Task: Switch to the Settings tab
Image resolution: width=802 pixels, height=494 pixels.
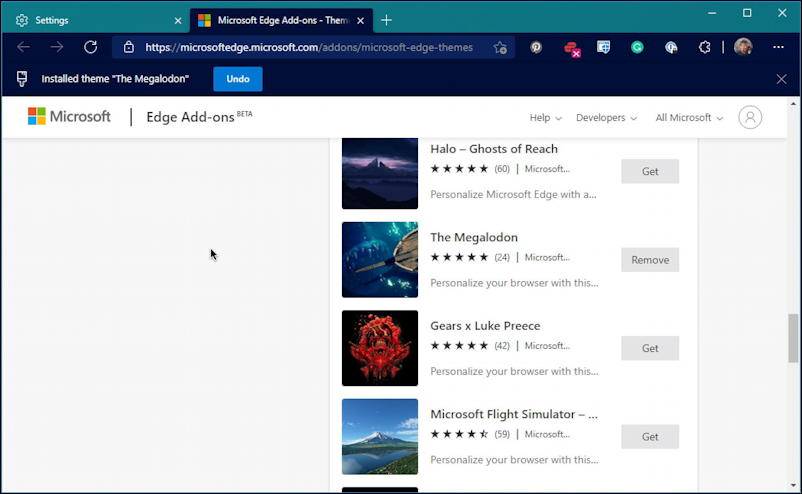Action: (x=96, y=20)
